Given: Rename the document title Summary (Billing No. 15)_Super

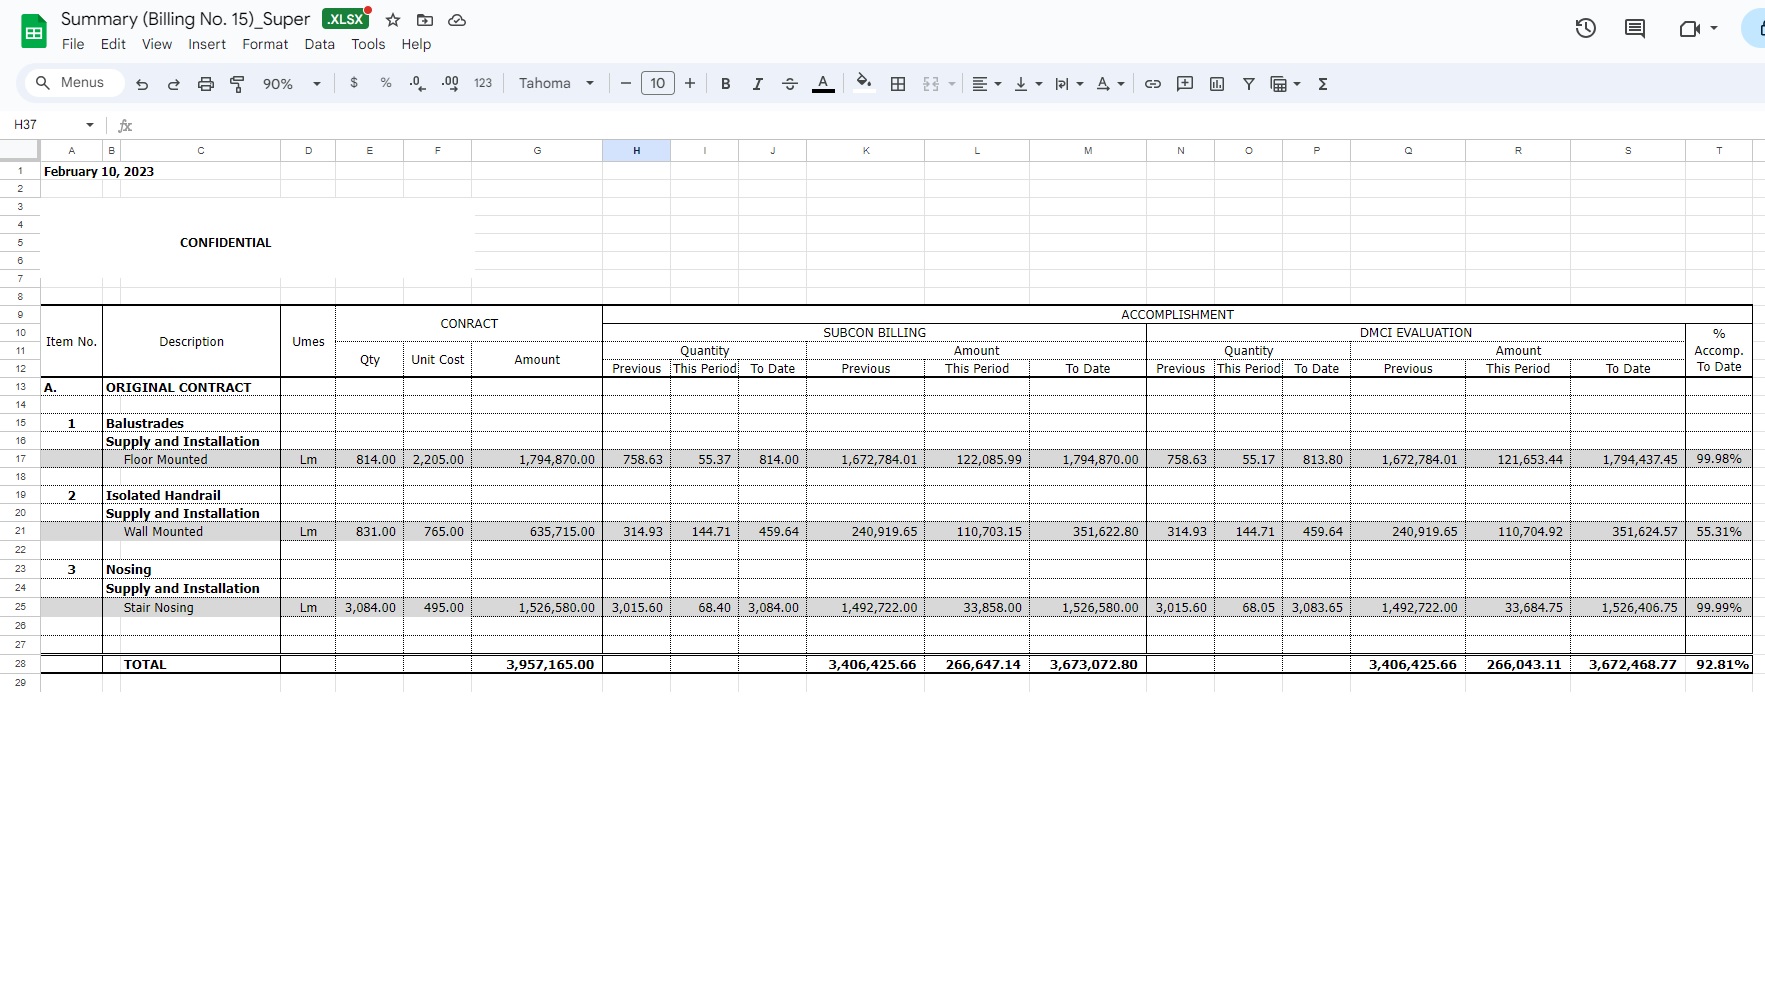Looking at the screenshot, I should pos(185,19).
